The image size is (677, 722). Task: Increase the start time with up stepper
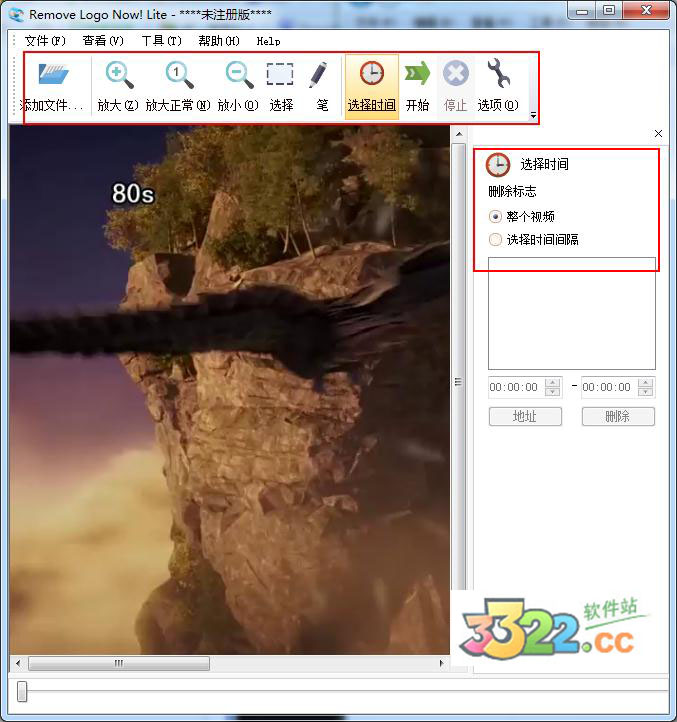click(553, 383)
